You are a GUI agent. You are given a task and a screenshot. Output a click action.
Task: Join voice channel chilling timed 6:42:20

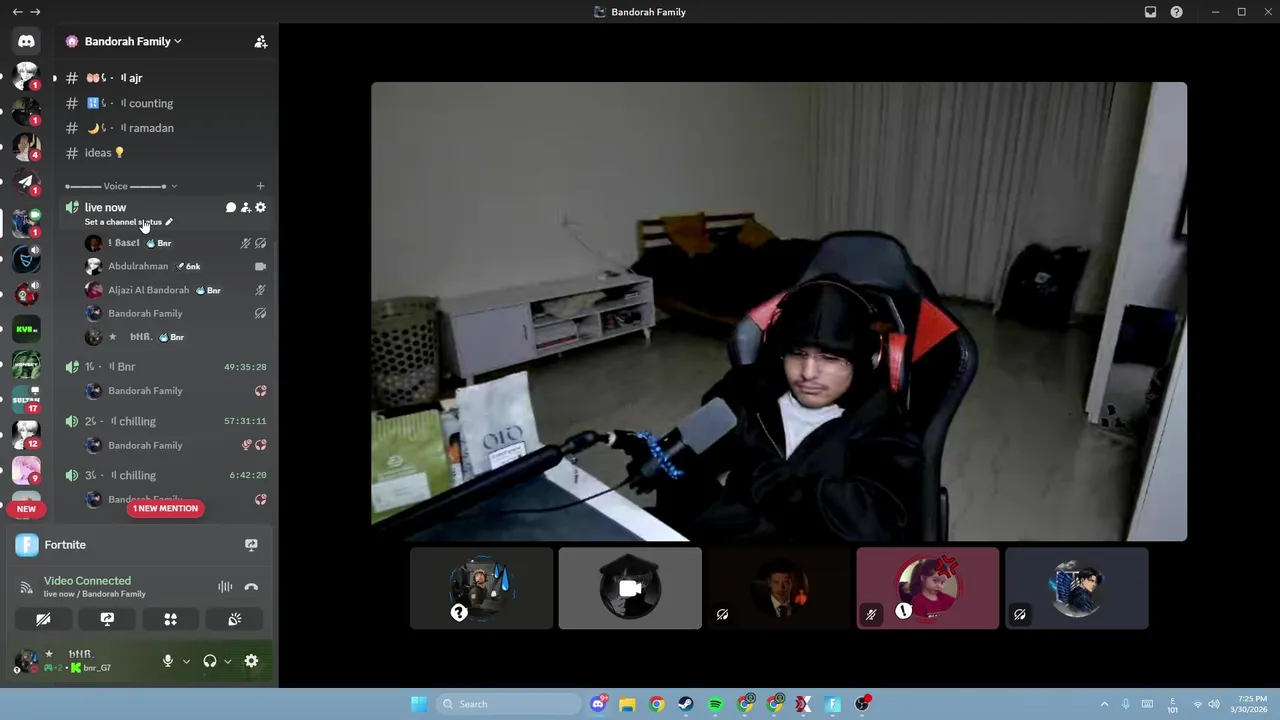[165, 475]
